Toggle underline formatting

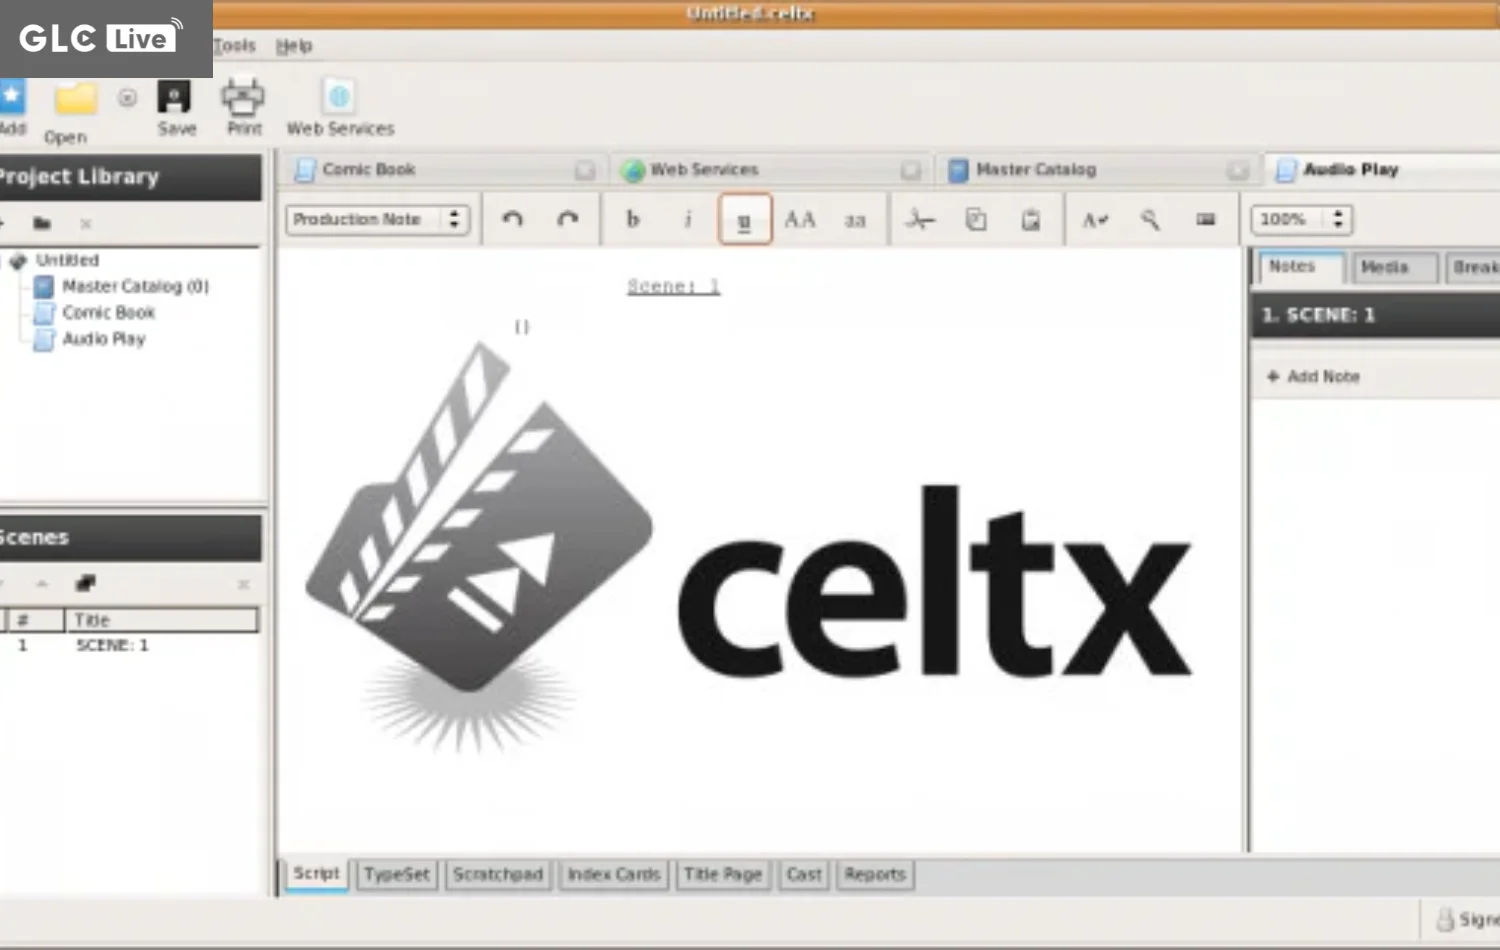point(744,220)
